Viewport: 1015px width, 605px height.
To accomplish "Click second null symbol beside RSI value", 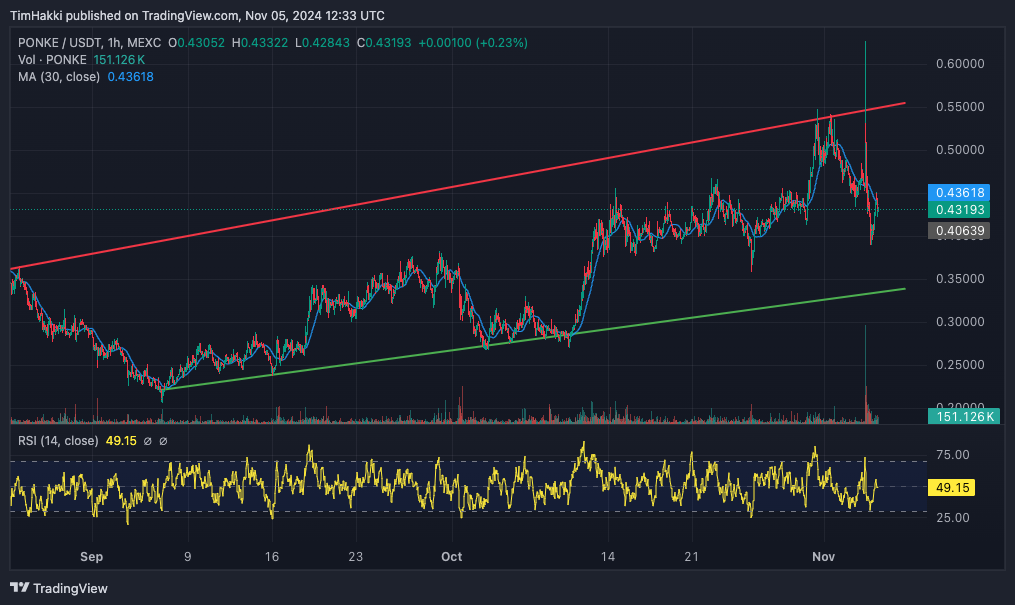I will click(163, 441).
